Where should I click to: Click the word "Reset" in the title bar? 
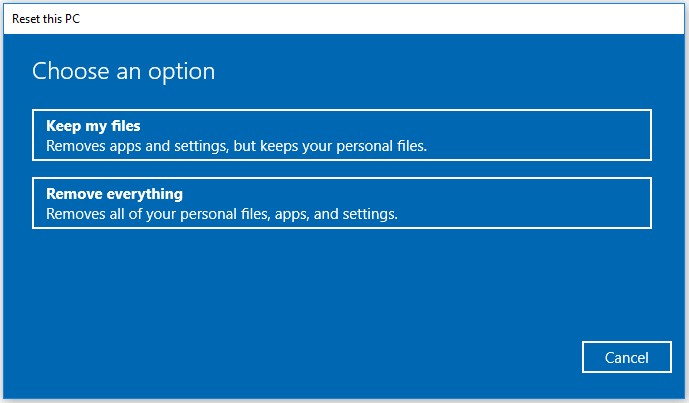[28, 18]
